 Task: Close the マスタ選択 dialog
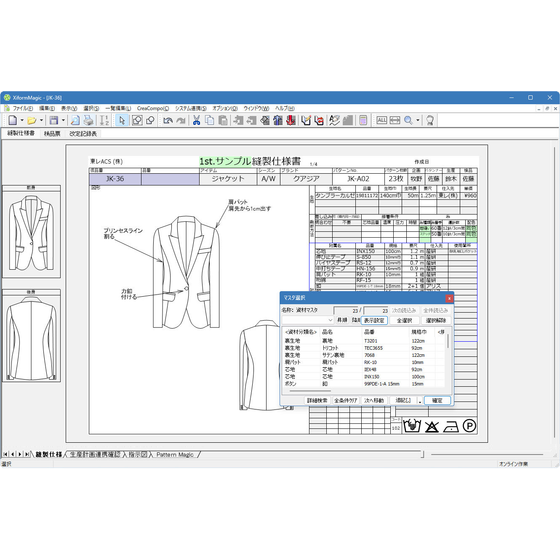pyautogui.click(x=449, y=298)
